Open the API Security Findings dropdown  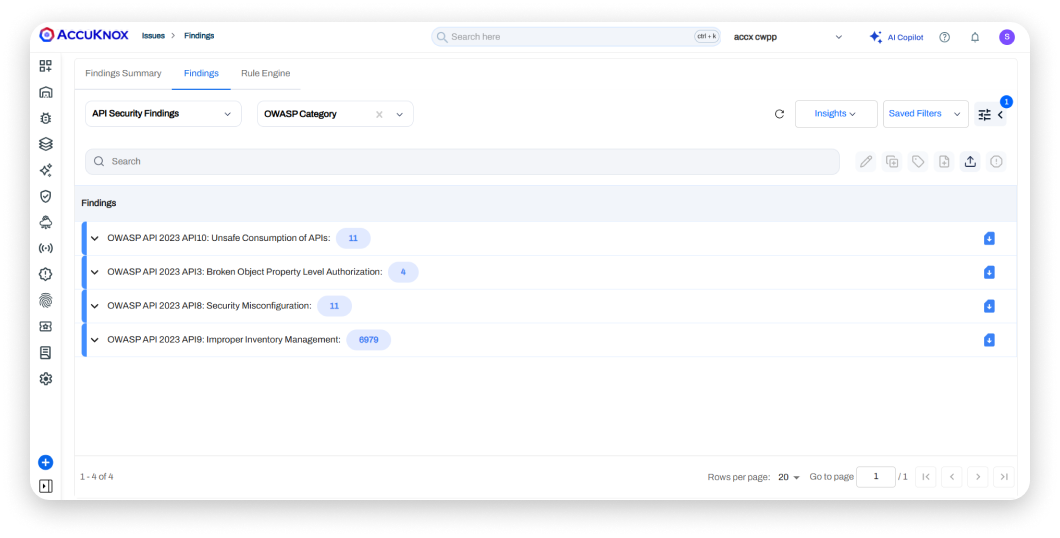pos(163,114)
